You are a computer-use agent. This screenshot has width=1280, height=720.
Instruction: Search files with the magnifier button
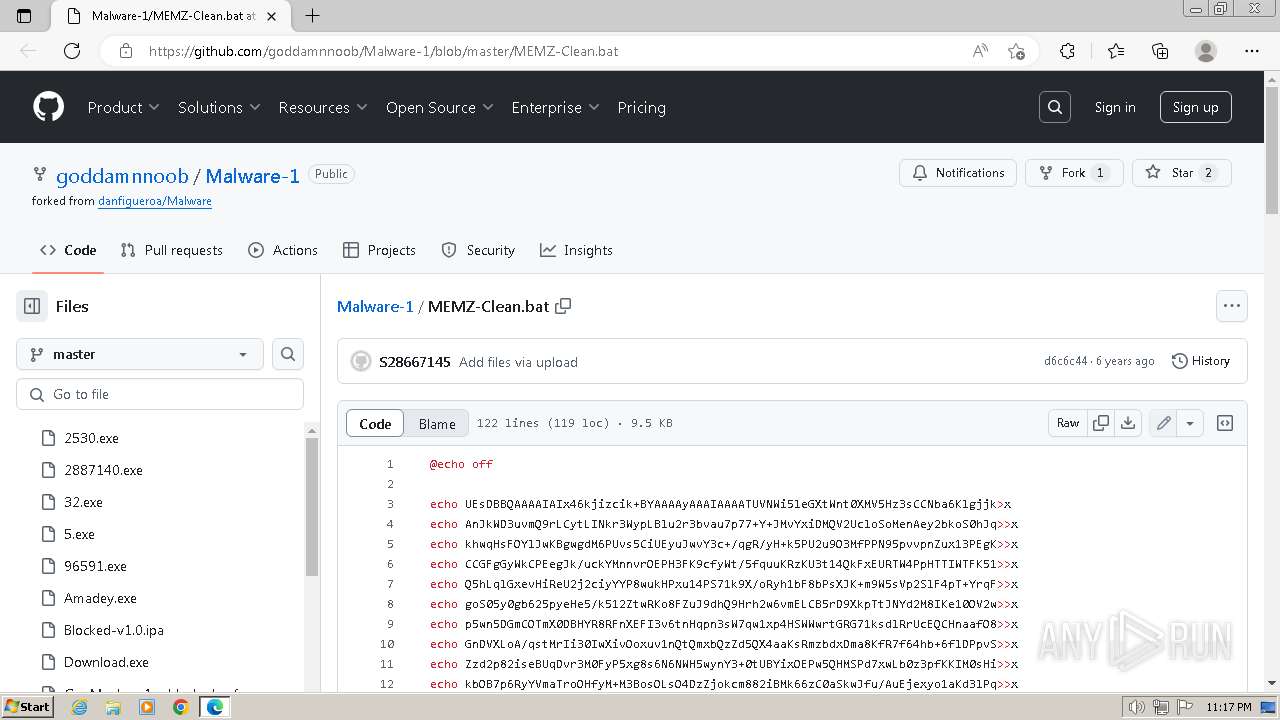(288, 354)
